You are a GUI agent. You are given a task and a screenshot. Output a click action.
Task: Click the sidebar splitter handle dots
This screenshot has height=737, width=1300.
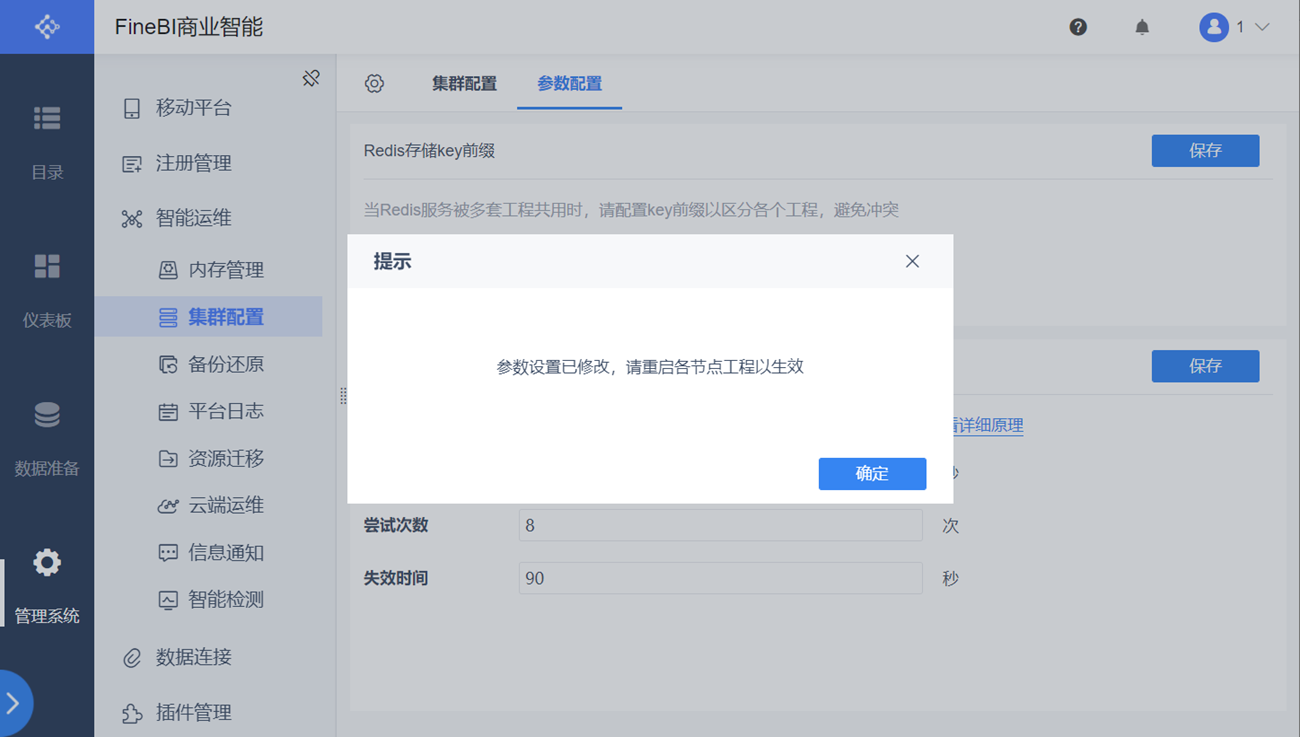[x=343, y=396]
